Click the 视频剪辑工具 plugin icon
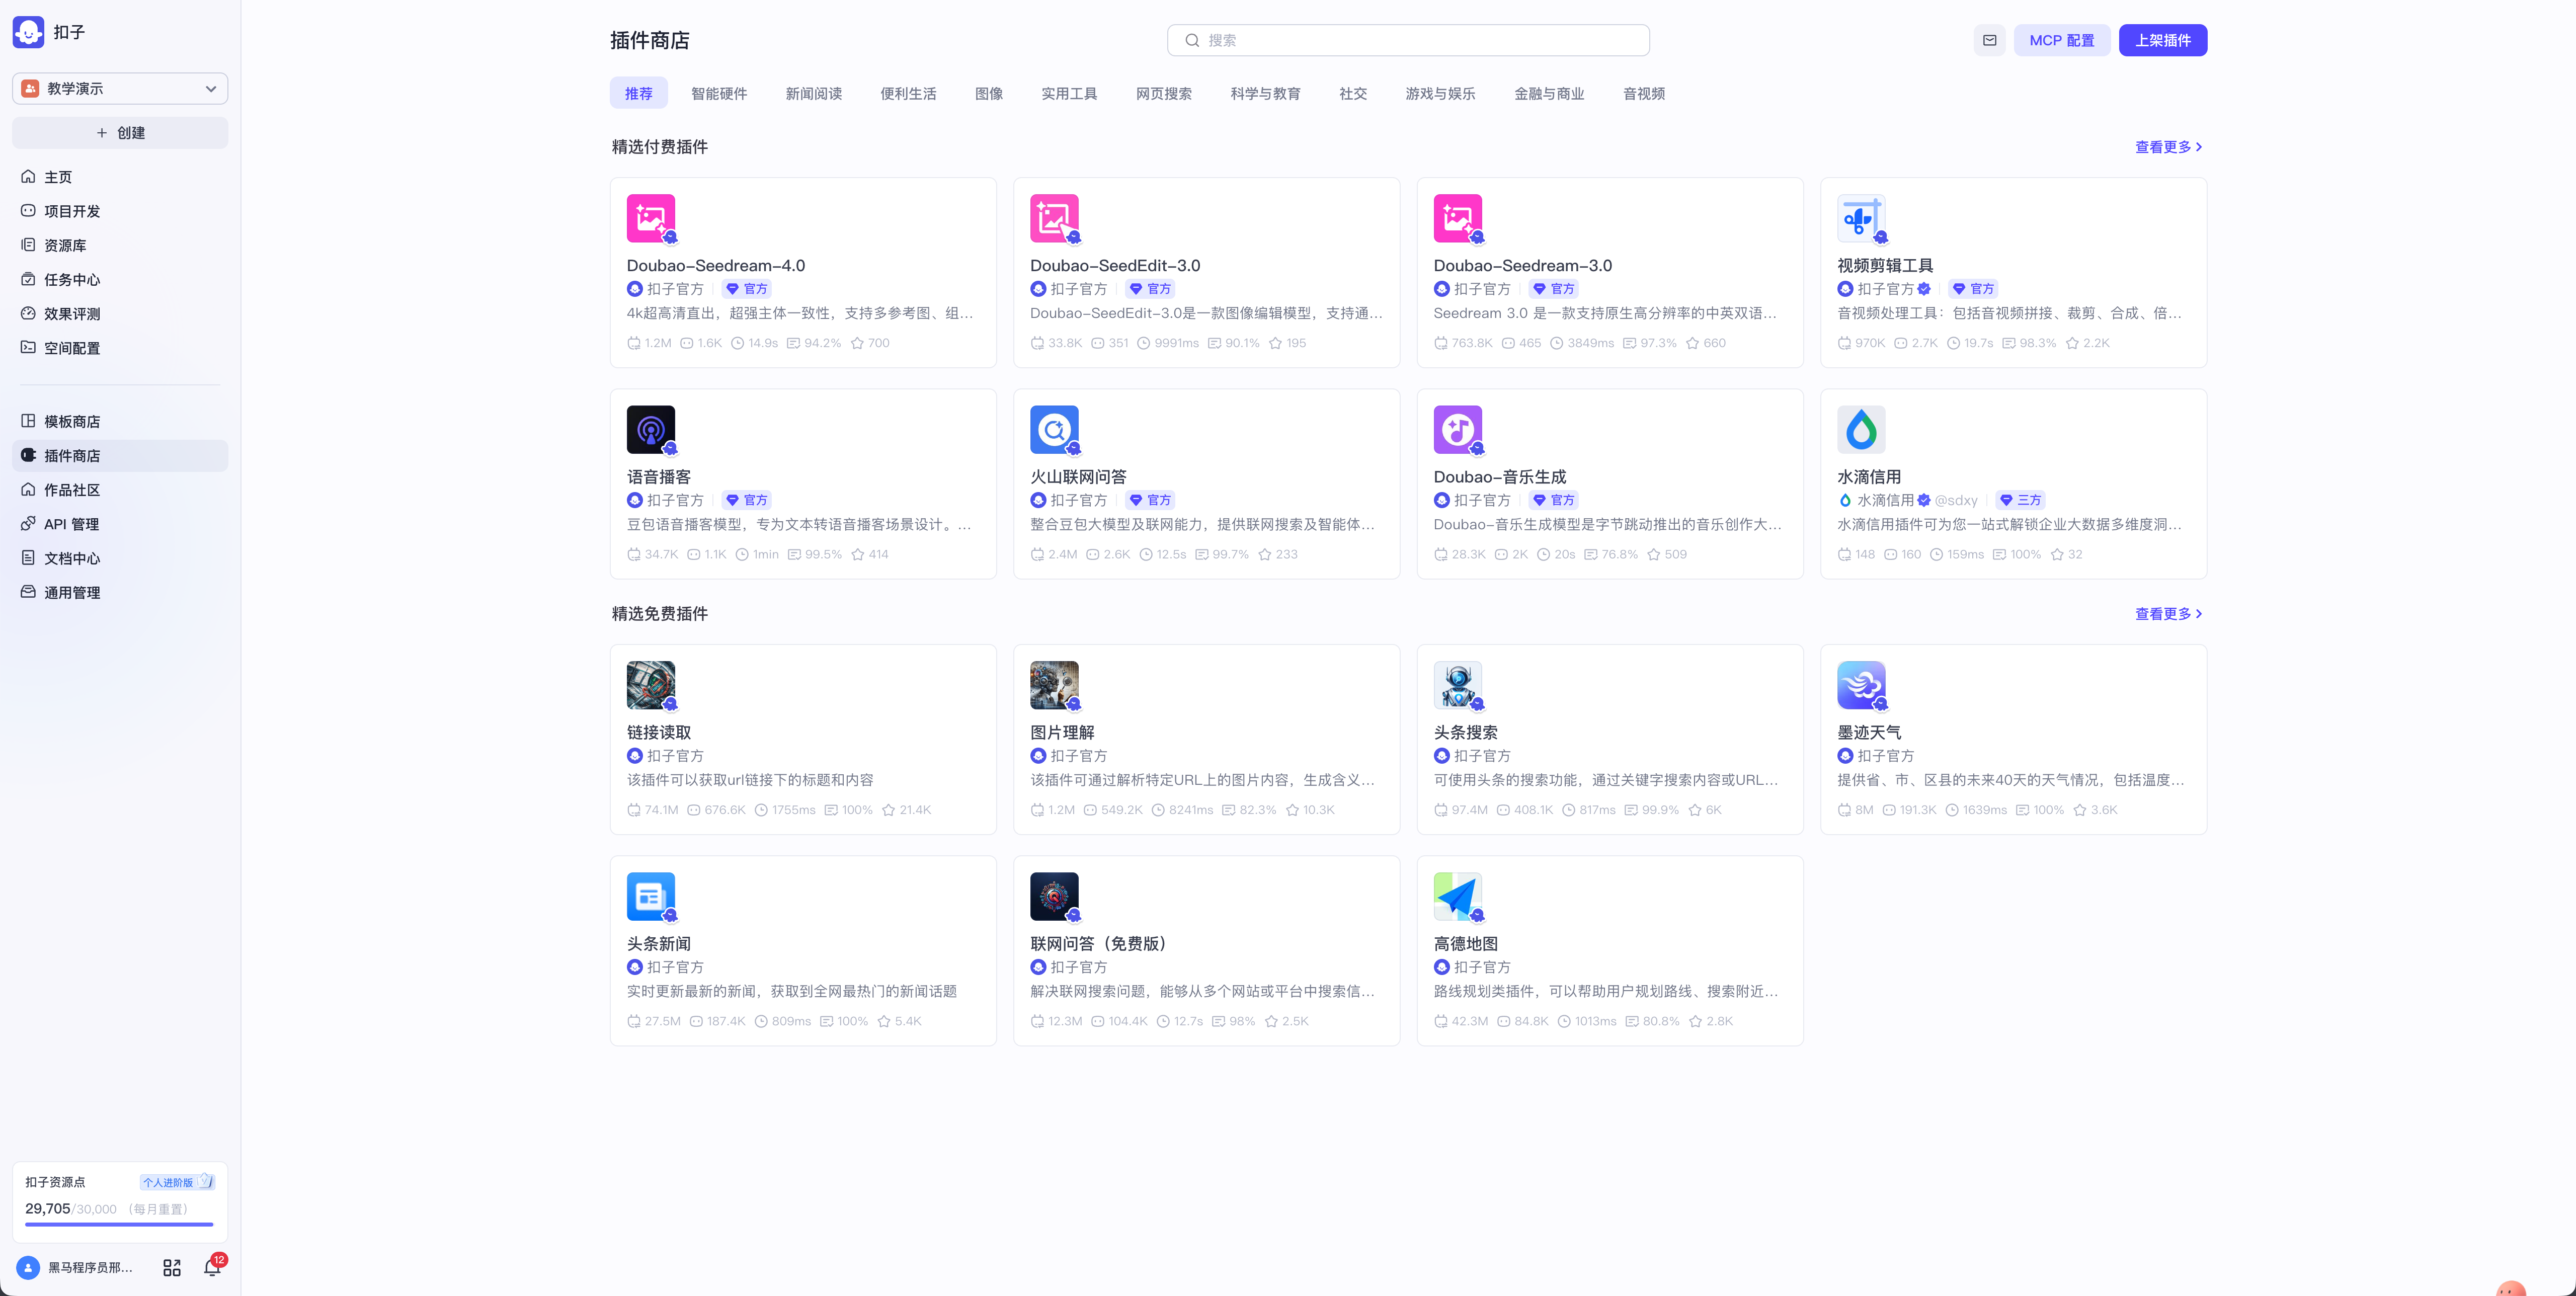Image resolution: width=2576 pixels, height=1296 pixels. coord(1860,218)
